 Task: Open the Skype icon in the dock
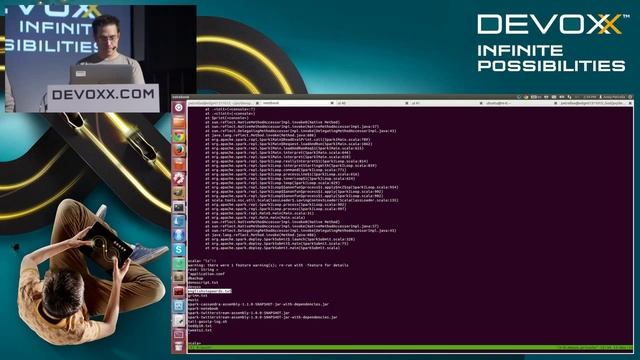[179, 249]
